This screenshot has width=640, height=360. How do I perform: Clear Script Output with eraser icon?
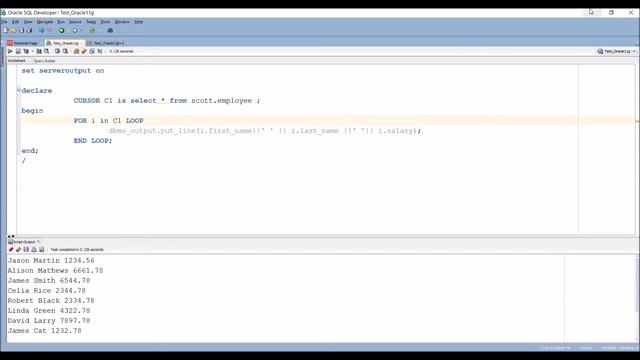click(x=18, y=249)
